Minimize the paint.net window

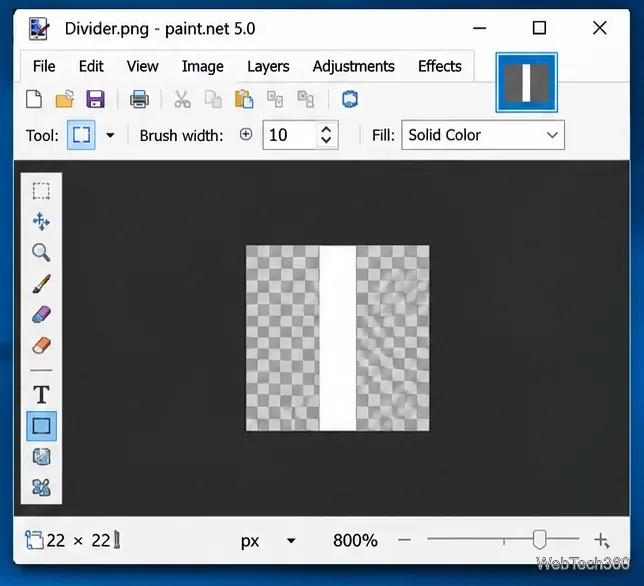click(479, 28)
